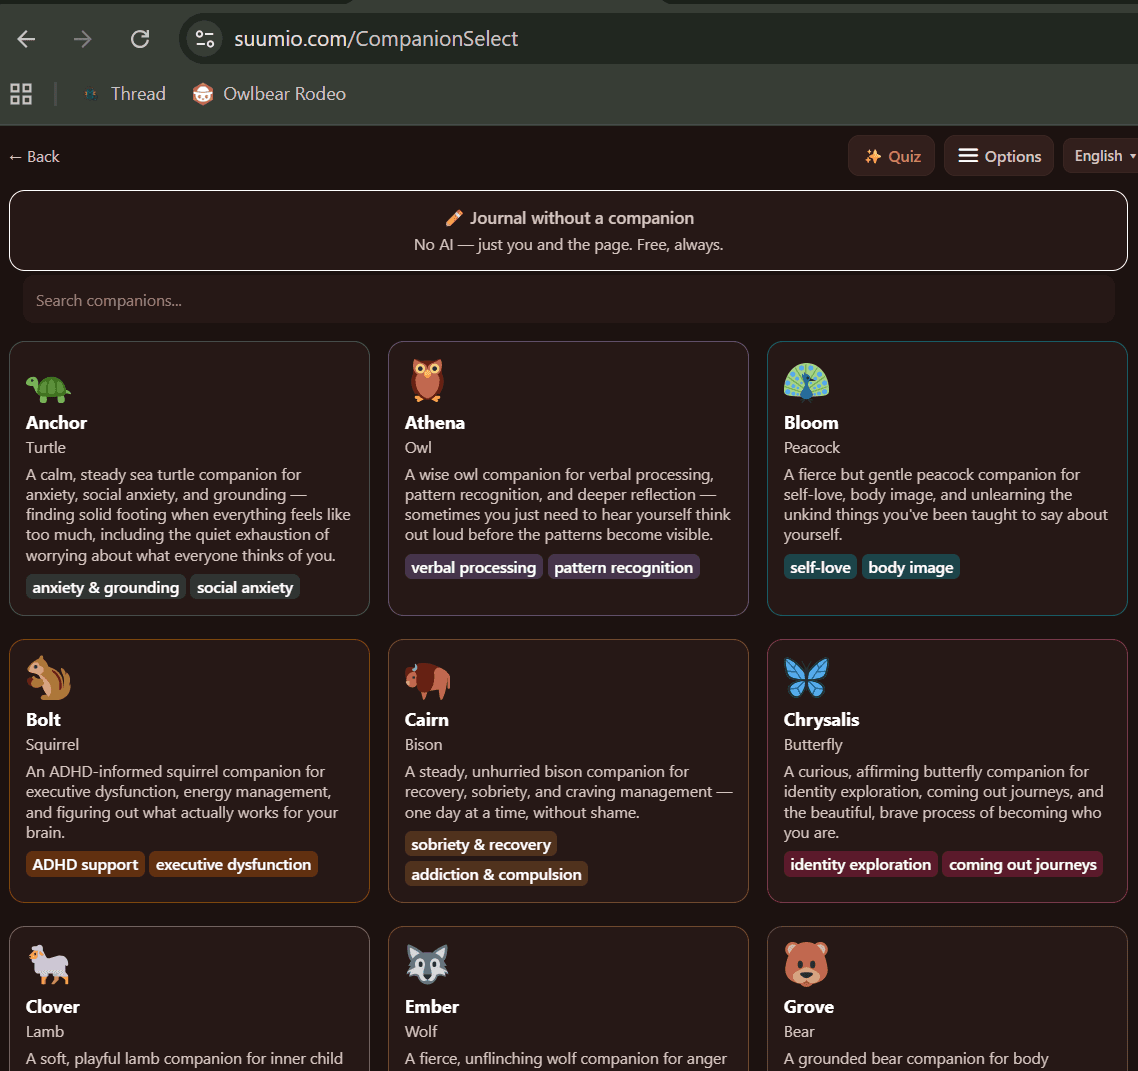
Task: Click the Bloom companion name
Action: coord(811,423)
